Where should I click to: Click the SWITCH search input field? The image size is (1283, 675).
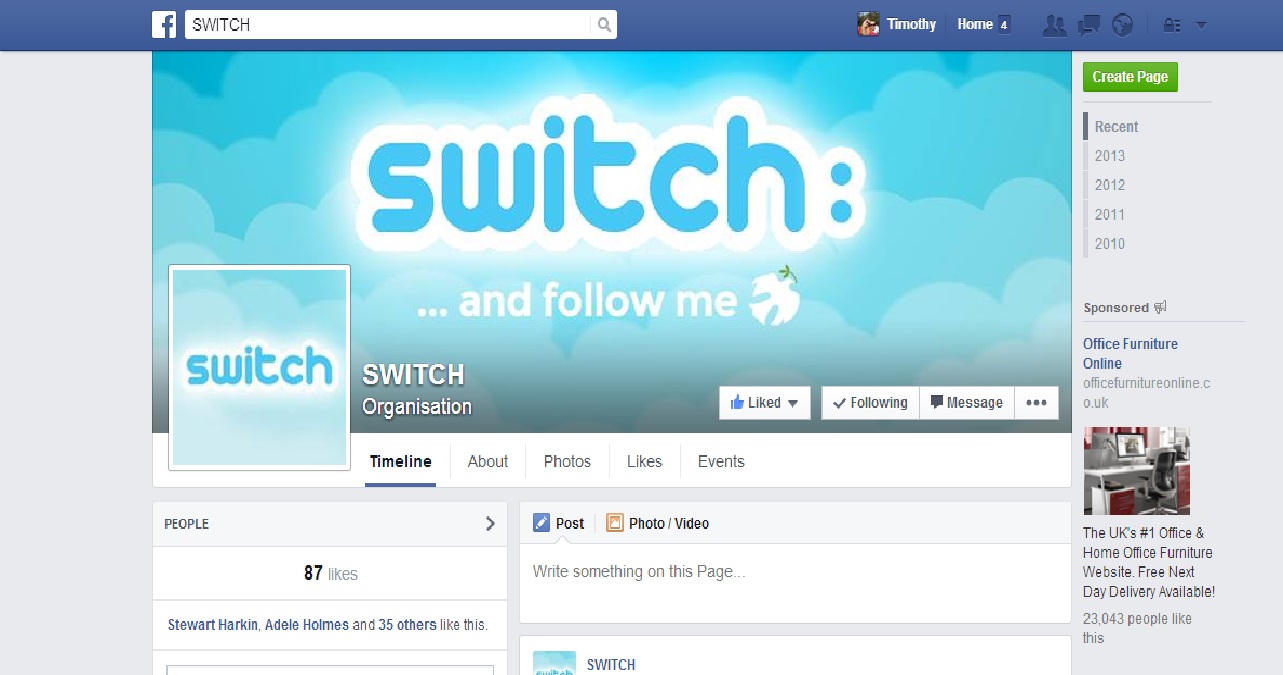coord(389,25)
